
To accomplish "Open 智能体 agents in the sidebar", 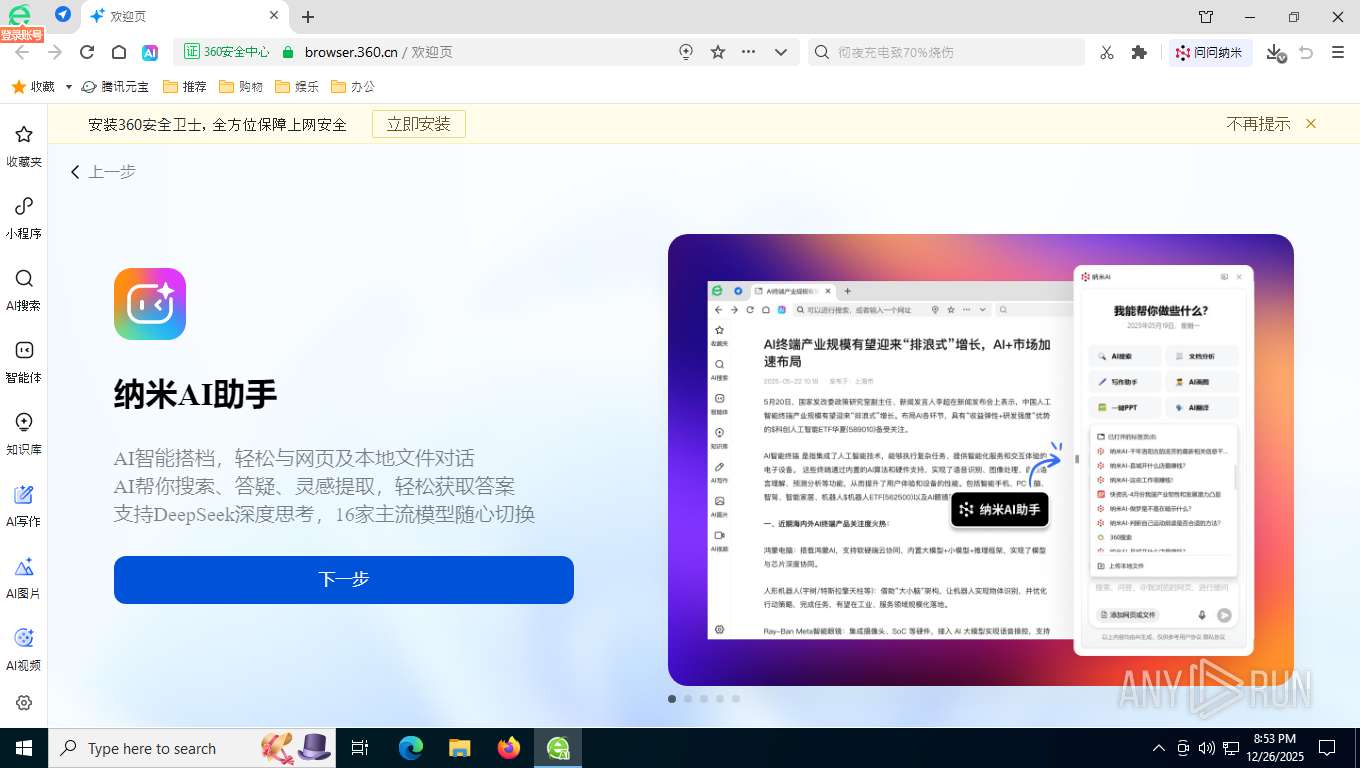I will point(24,362).
